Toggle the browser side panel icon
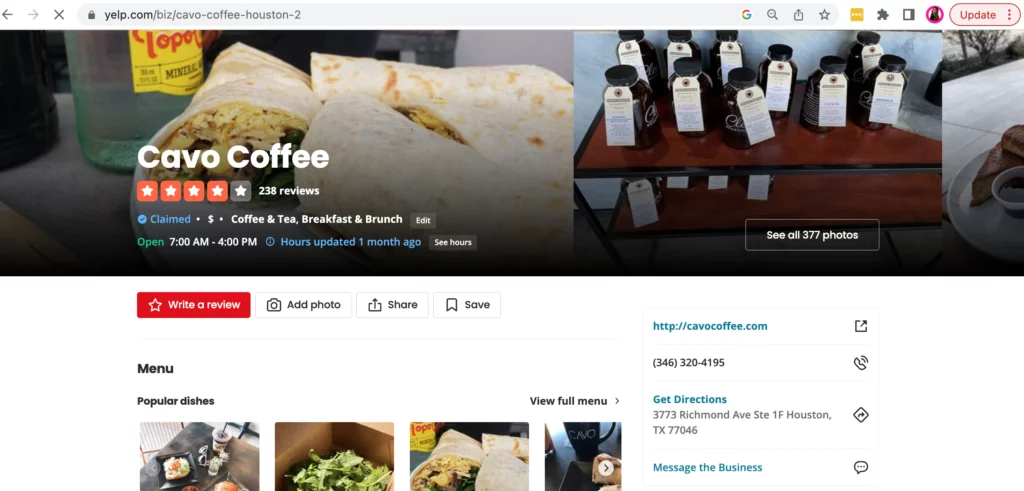Image resolution: width=1024 pixels, height=491 pixels. (x=908, y=14)
